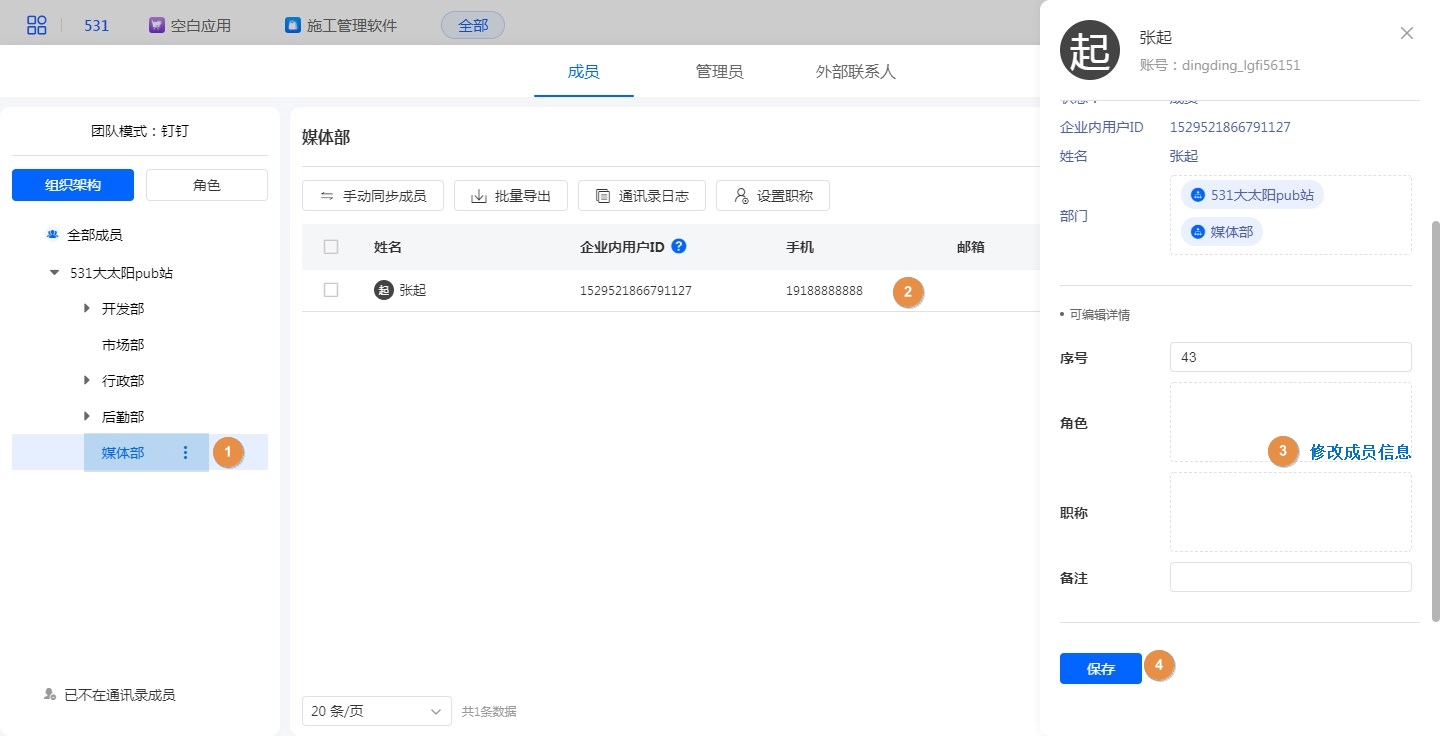This screenshot has height=736, width=1440.
Task: Click the 张起 avatar in the table row
Action: [383, 290]
